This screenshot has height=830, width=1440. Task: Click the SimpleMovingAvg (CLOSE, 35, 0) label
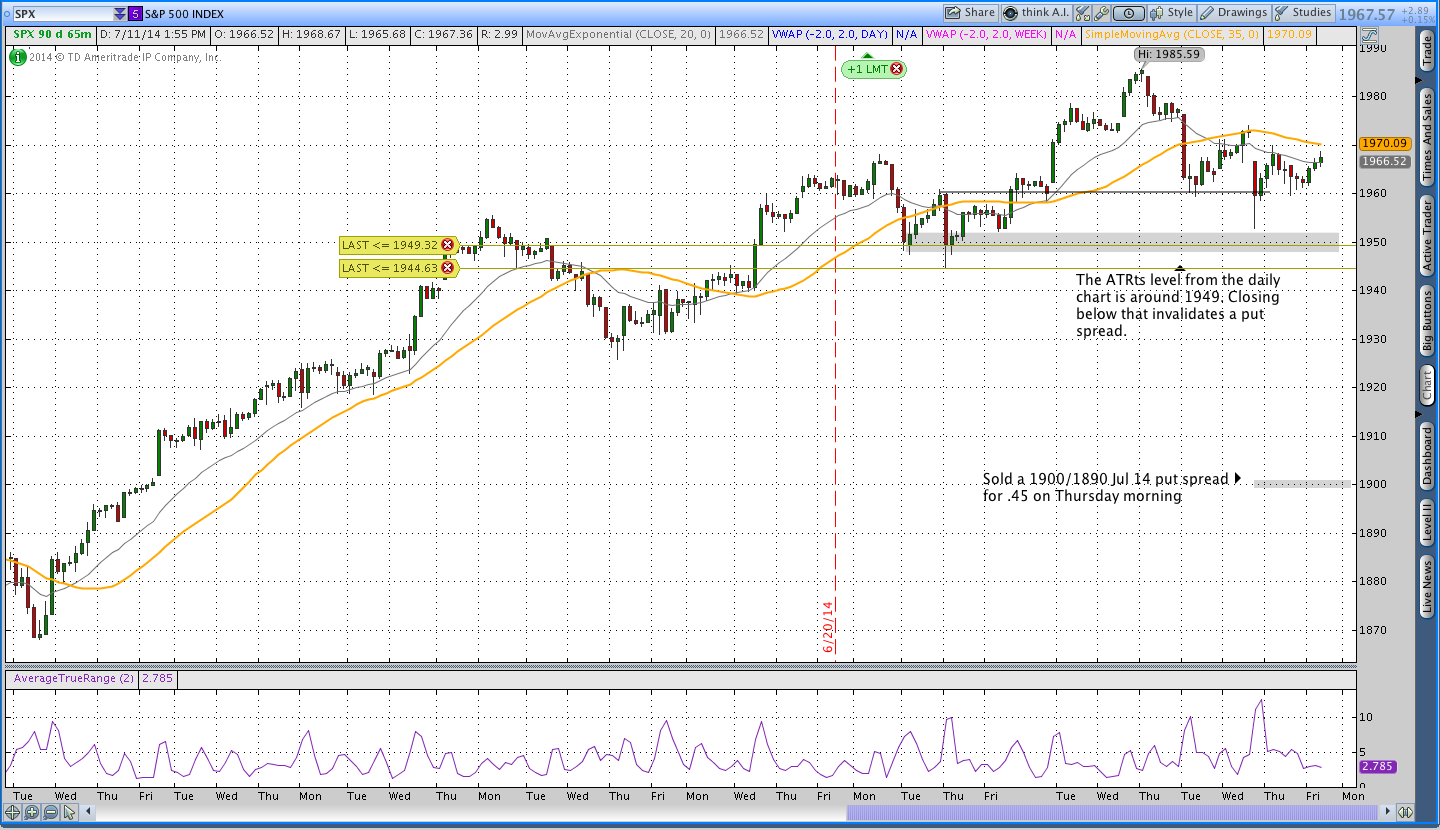coord(1173,34)
